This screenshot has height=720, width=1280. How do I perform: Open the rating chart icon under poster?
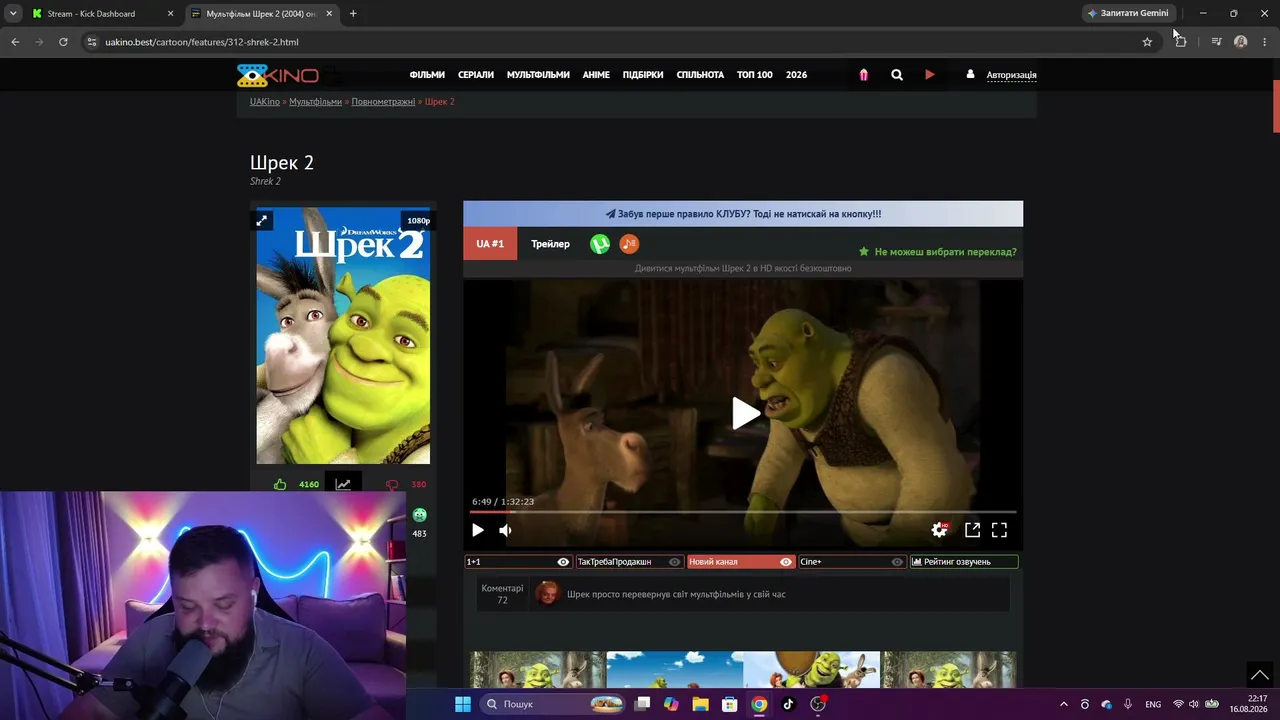343,484
